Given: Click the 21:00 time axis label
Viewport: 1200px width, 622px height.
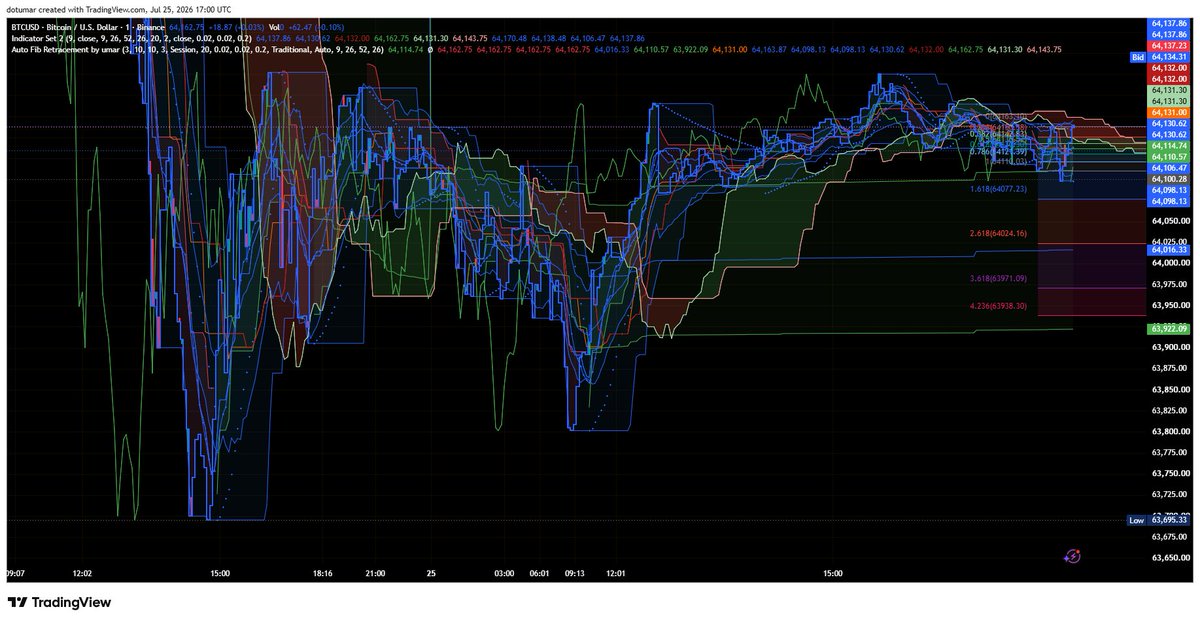Looking at the screenshot, I should [x=375, y=574].
